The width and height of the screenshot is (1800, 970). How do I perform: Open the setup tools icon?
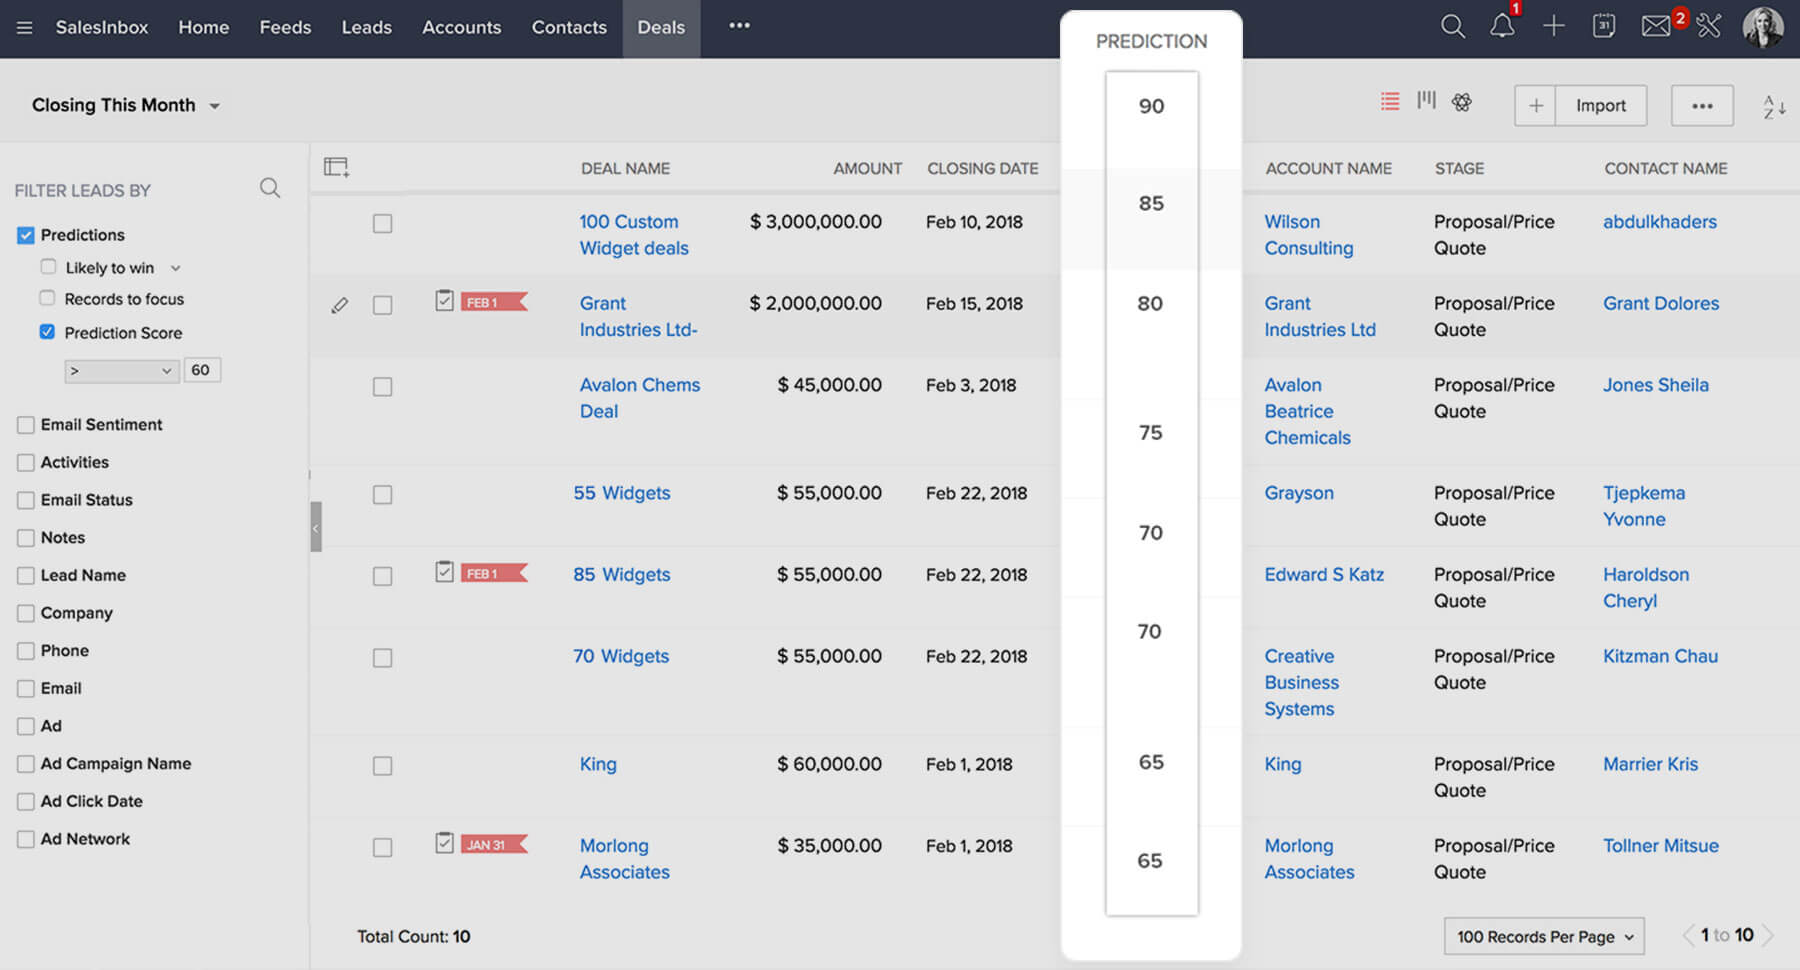click(x=1709, y=27)
